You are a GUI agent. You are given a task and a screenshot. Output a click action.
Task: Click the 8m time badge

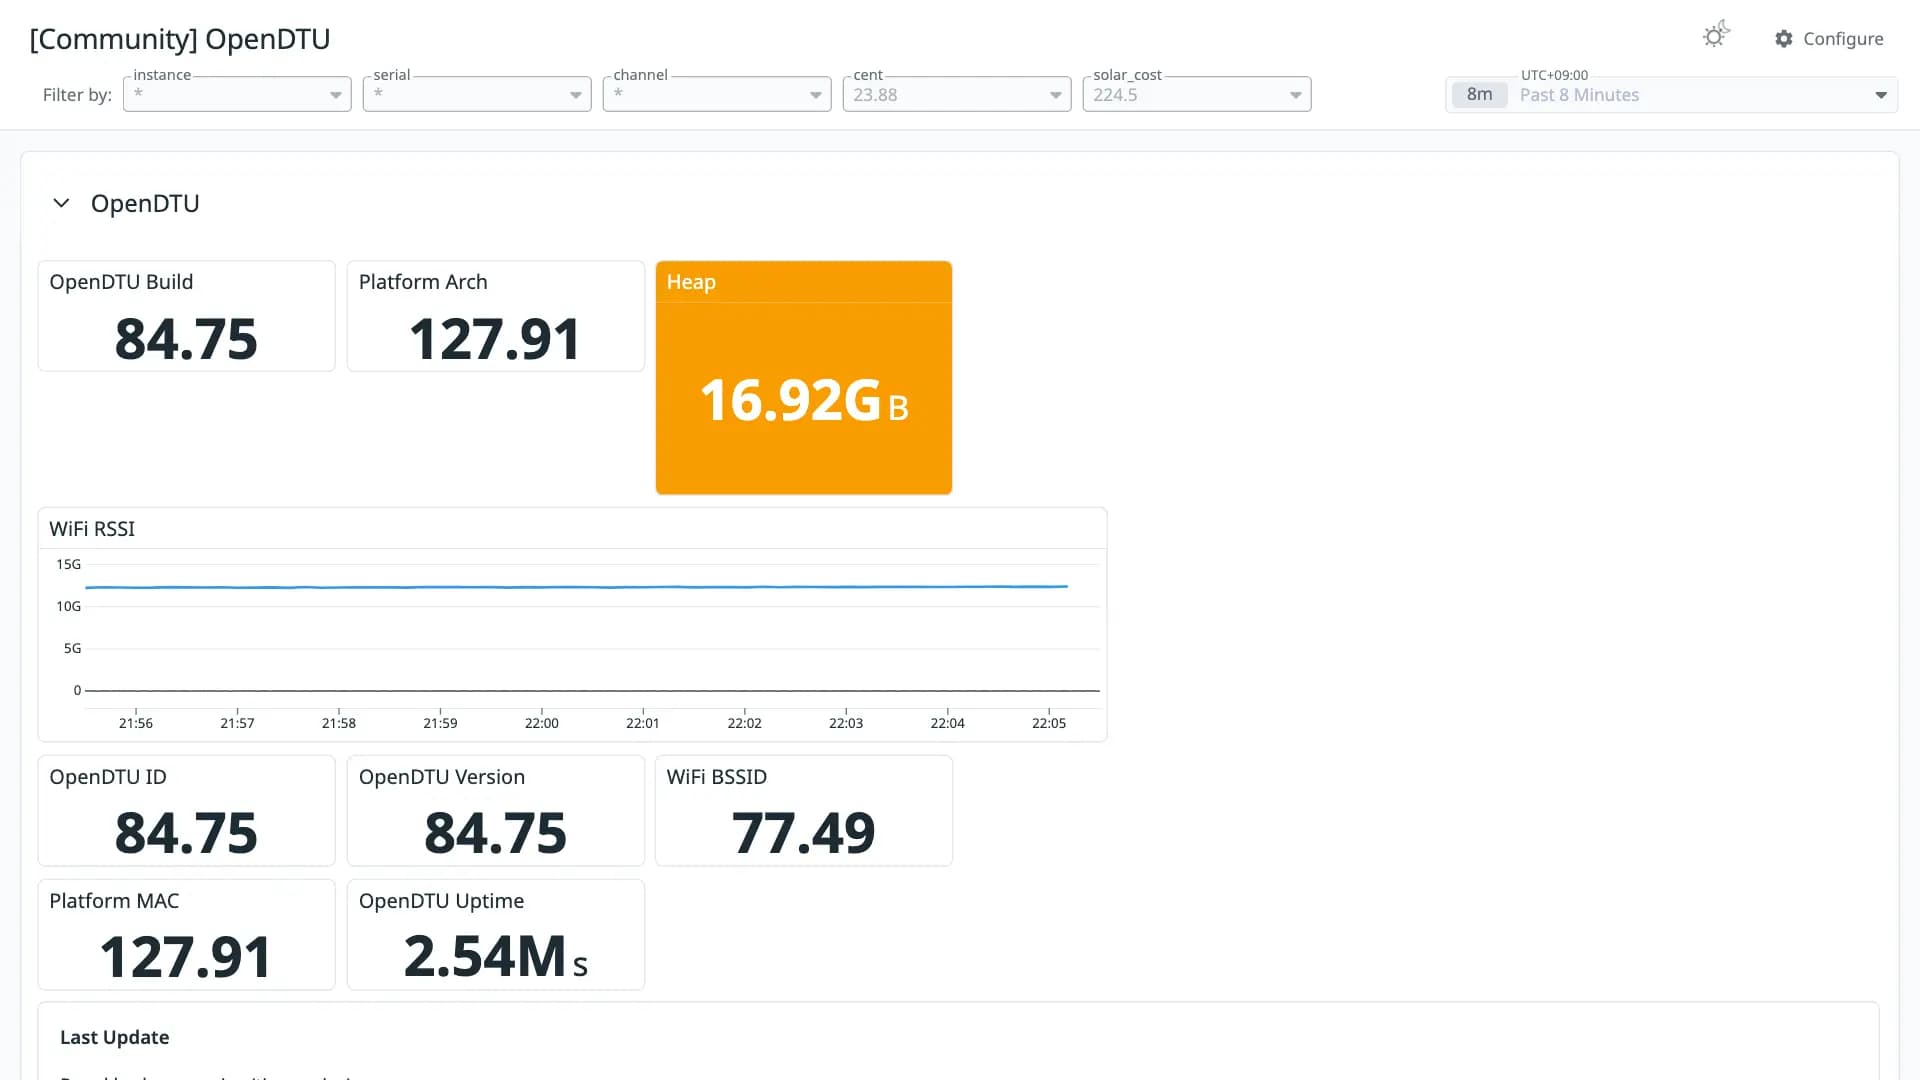[1479, 95]
